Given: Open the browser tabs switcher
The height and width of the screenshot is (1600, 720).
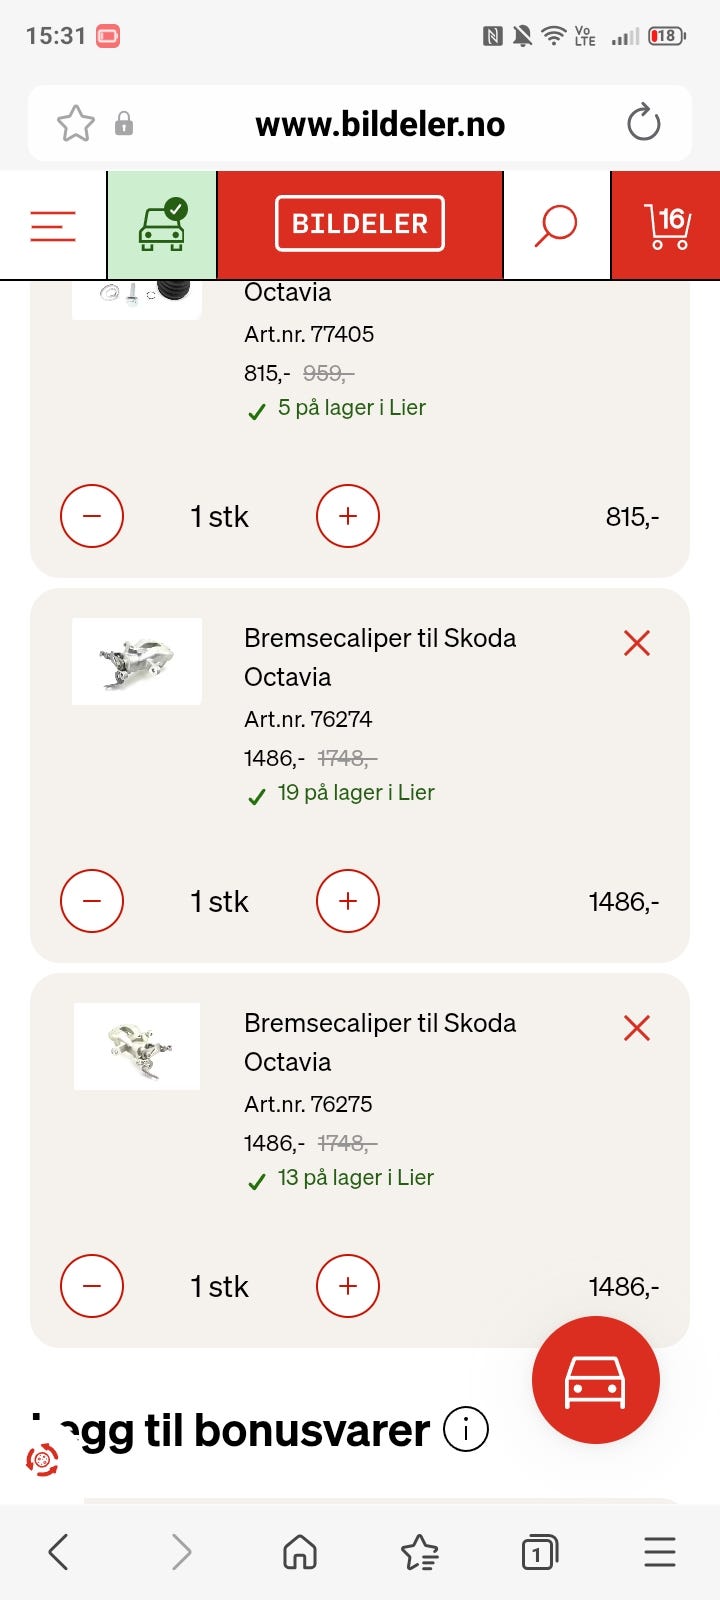Looking at the screenshot, I should [539, 1552].
